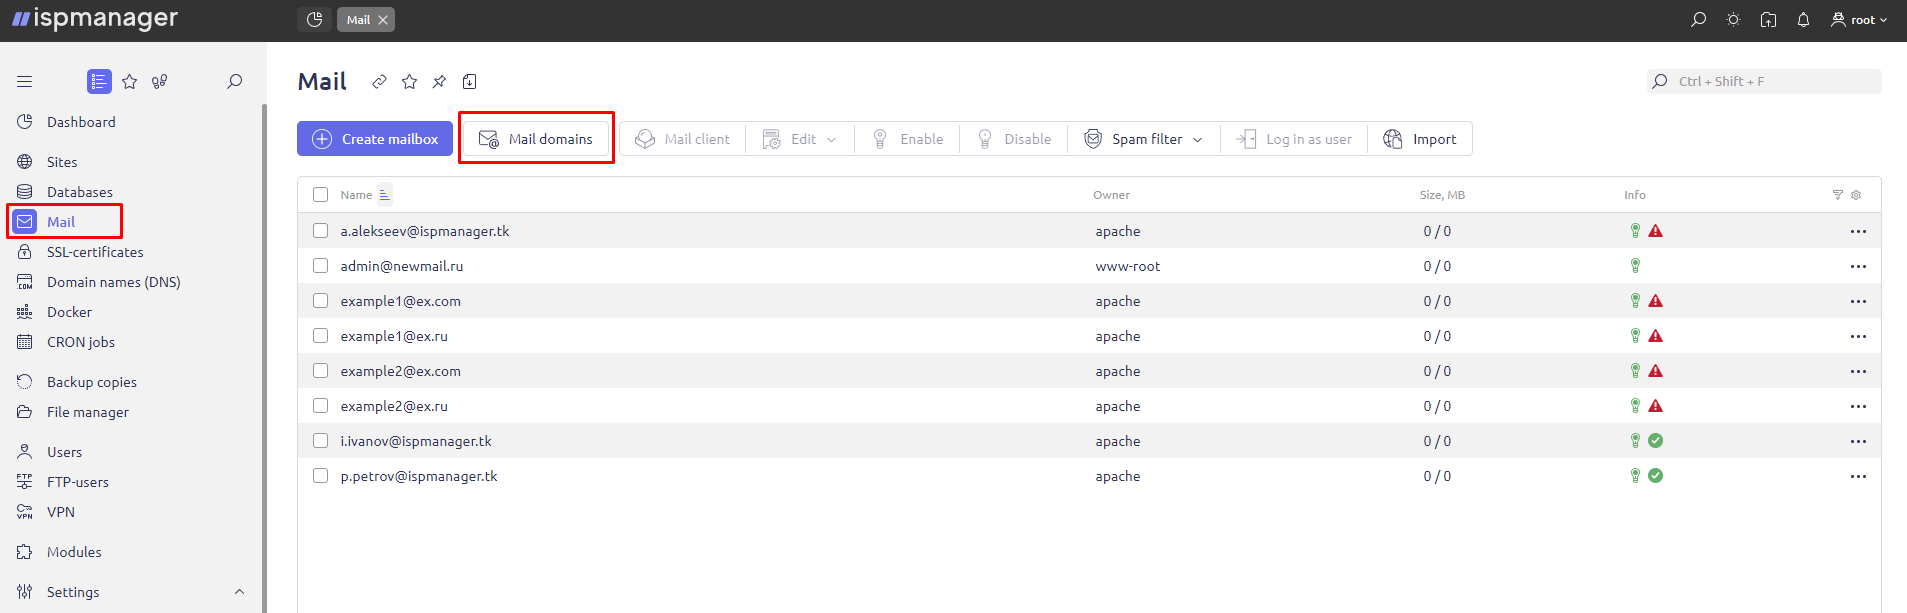
Task: Open Domain names (DNS) in sidebar
Action: [113, 282]
